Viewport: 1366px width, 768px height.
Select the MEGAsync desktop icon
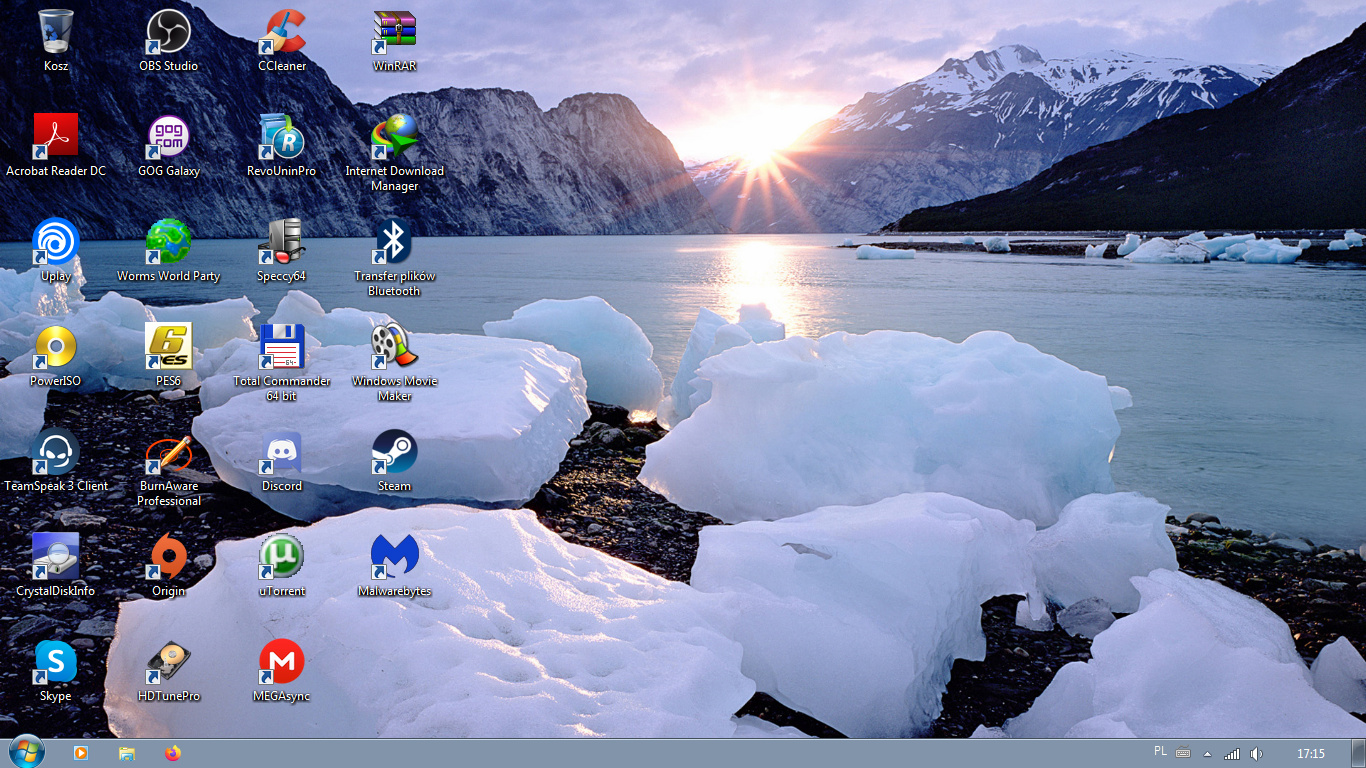(282, 662)
